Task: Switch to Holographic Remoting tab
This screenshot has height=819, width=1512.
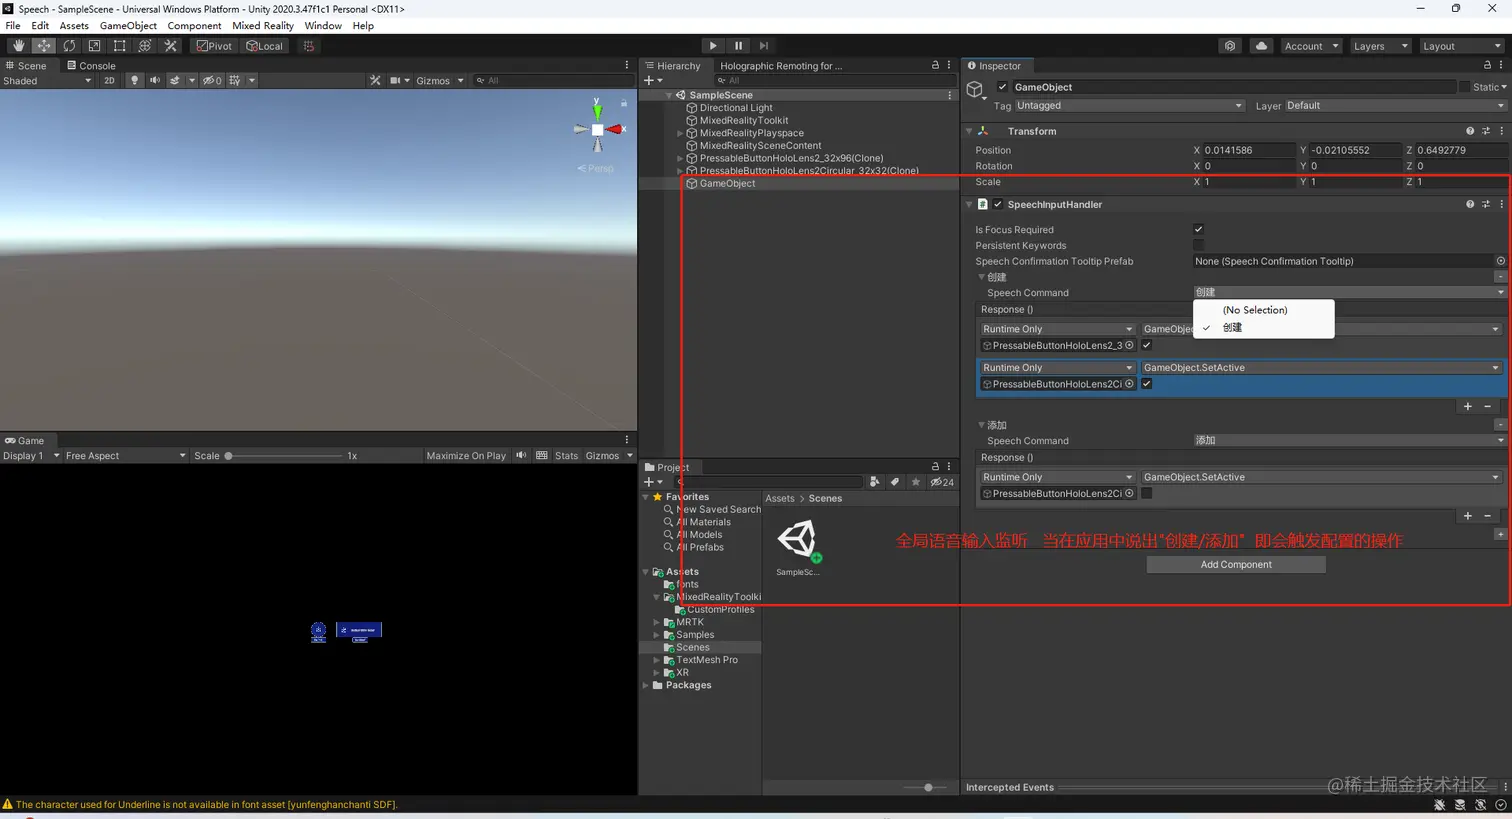Action: pos(781,66)
